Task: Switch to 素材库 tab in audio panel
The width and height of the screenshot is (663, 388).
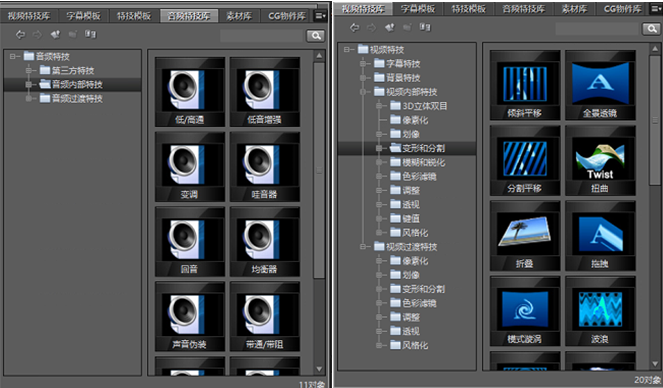Action: tap(239, 16)
